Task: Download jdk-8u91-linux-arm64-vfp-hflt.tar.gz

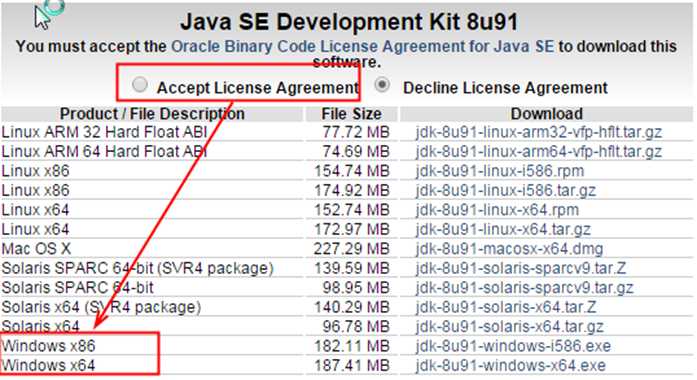Action: click(539, 152)
